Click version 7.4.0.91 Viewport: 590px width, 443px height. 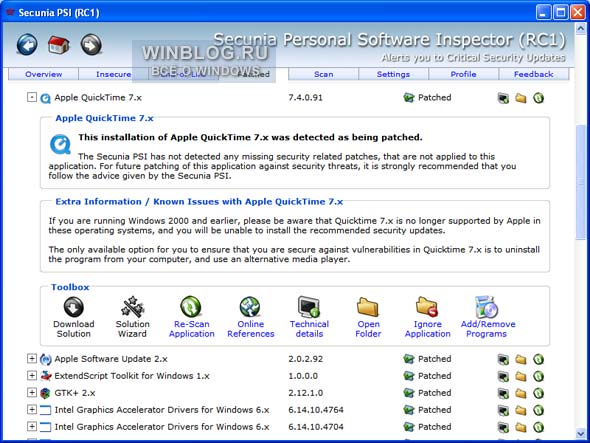click(306, 97)
